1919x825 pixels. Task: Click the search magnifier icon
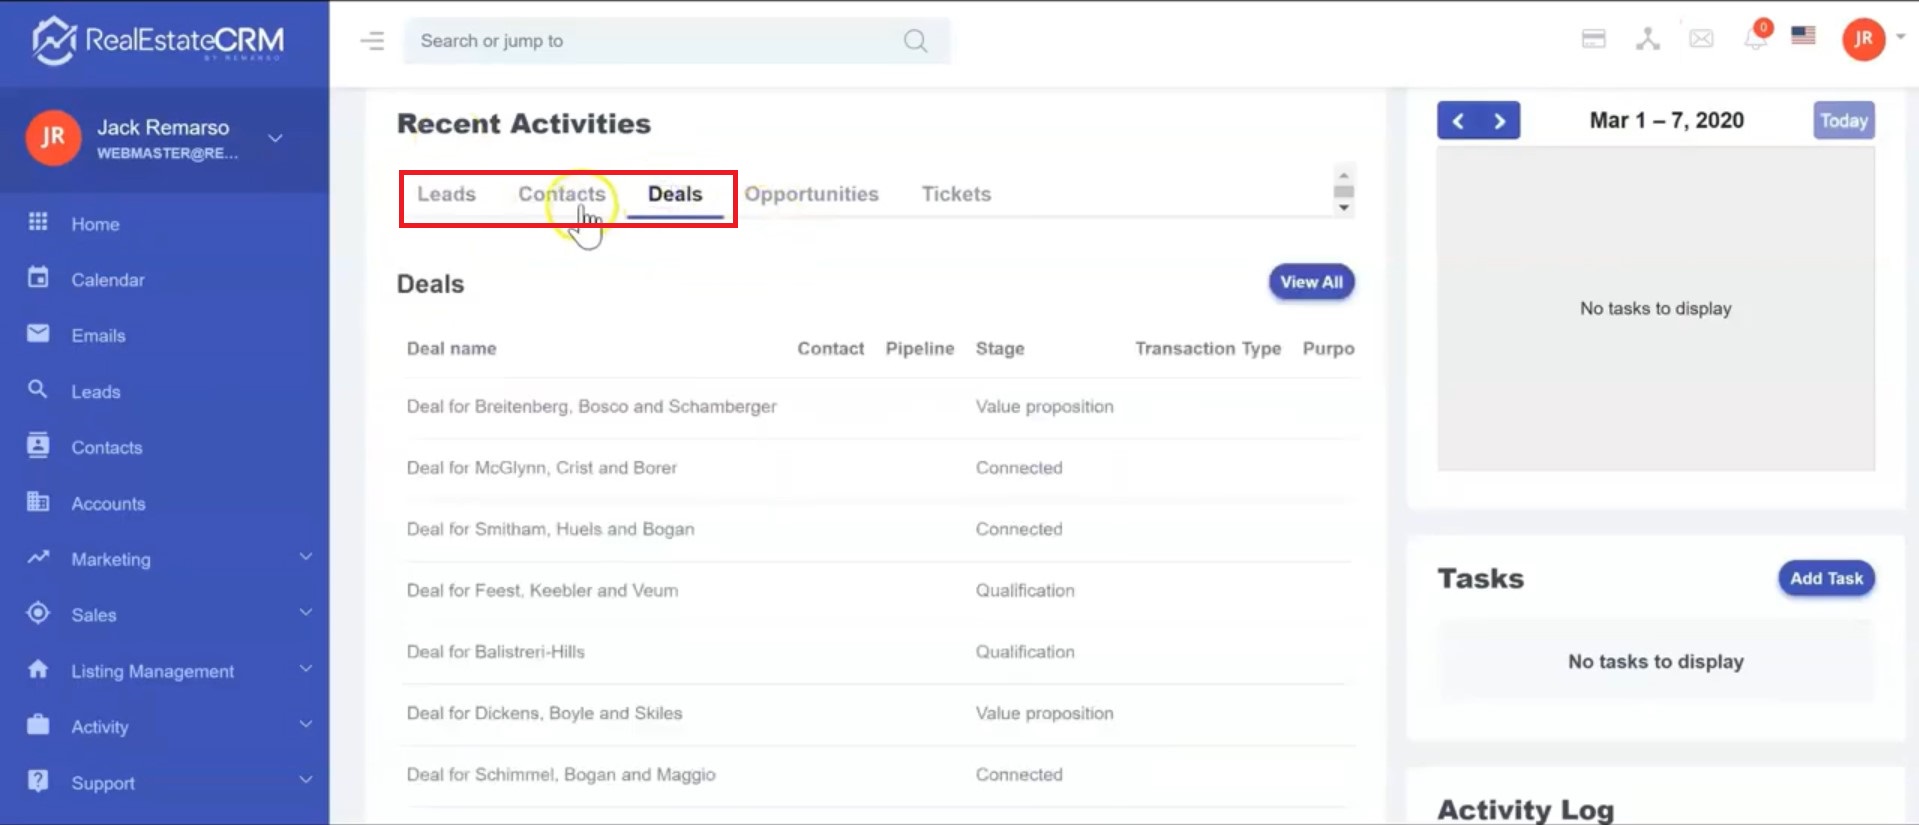[x=915, y=41]
